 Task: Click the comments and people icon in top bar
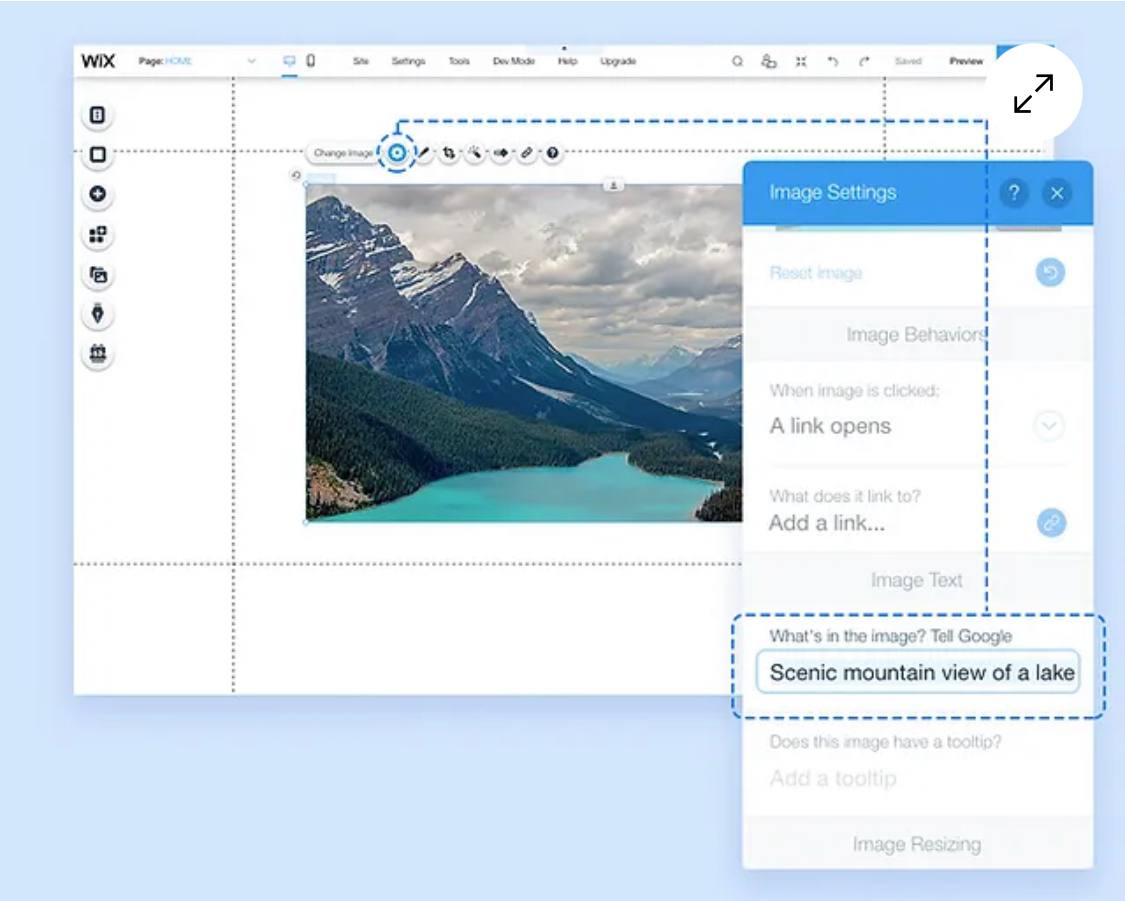tap(768, 61)
